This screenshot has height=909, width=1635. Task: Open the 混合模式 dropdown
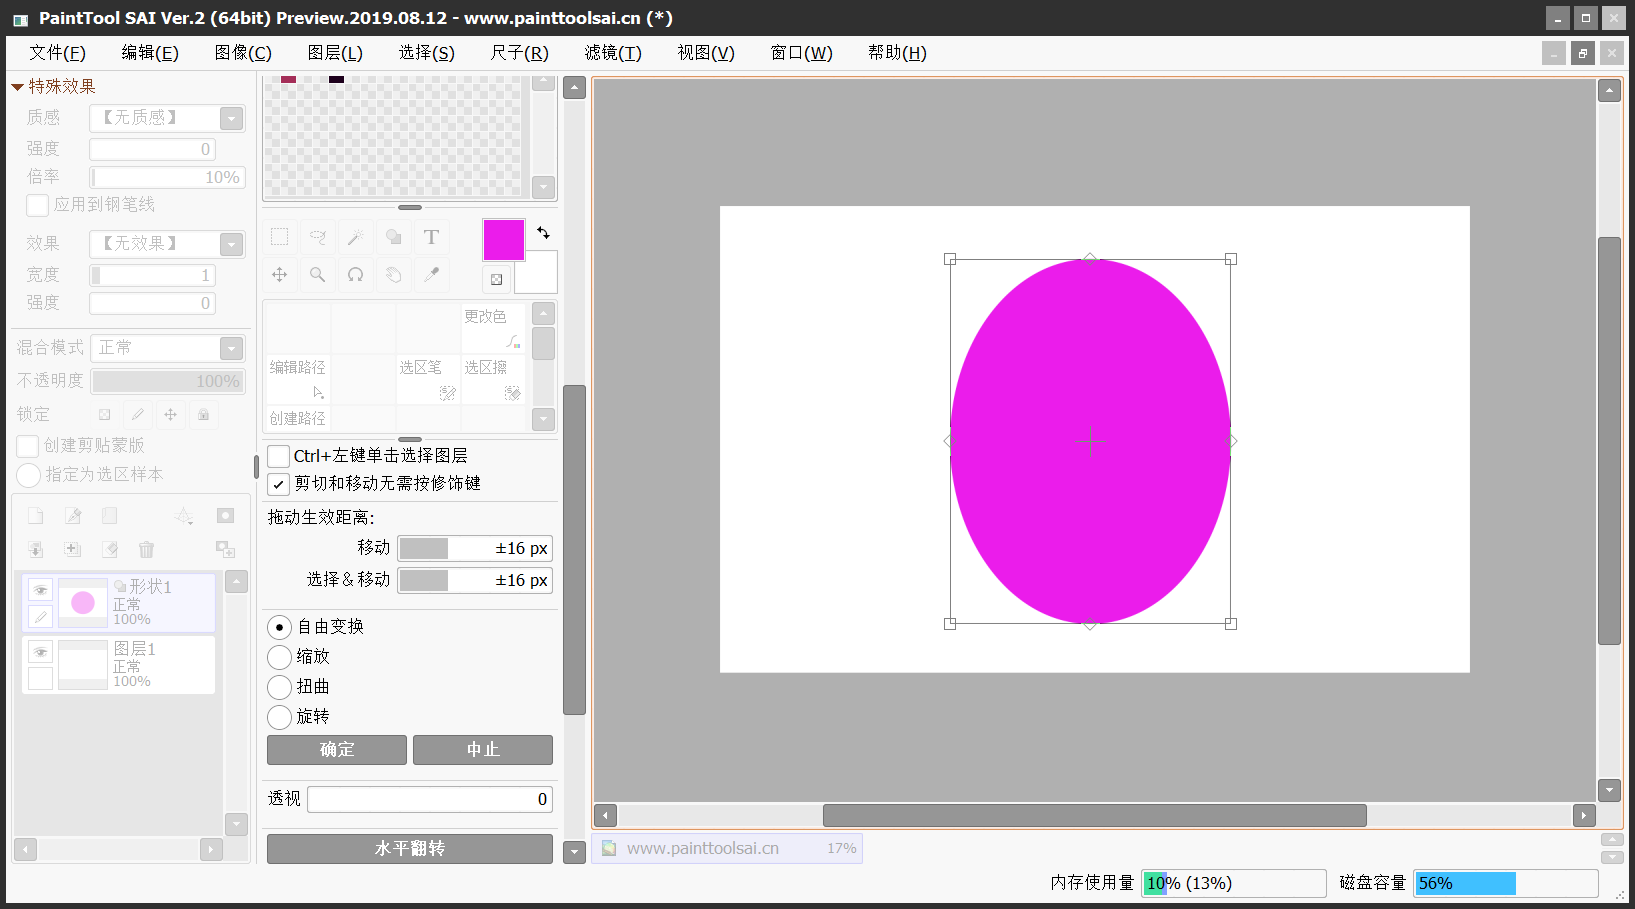click(x=231, y=348)
